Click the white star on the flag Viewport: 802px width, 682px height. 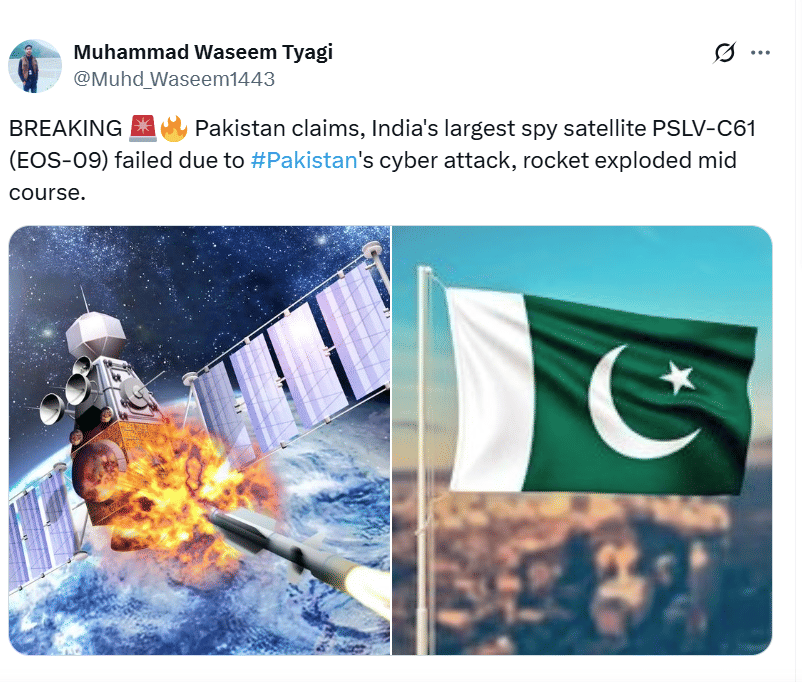(678, 378)
